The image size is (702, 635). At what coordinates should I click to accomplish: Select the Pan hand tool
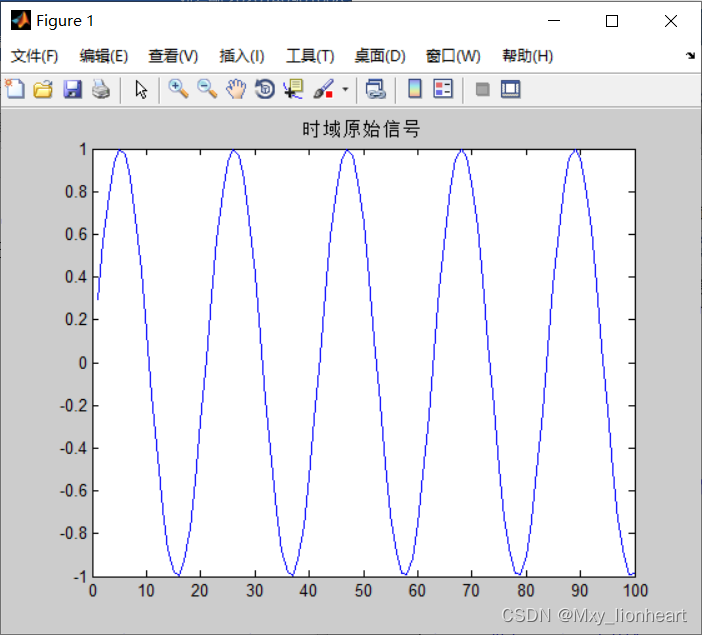coord(235,89)
